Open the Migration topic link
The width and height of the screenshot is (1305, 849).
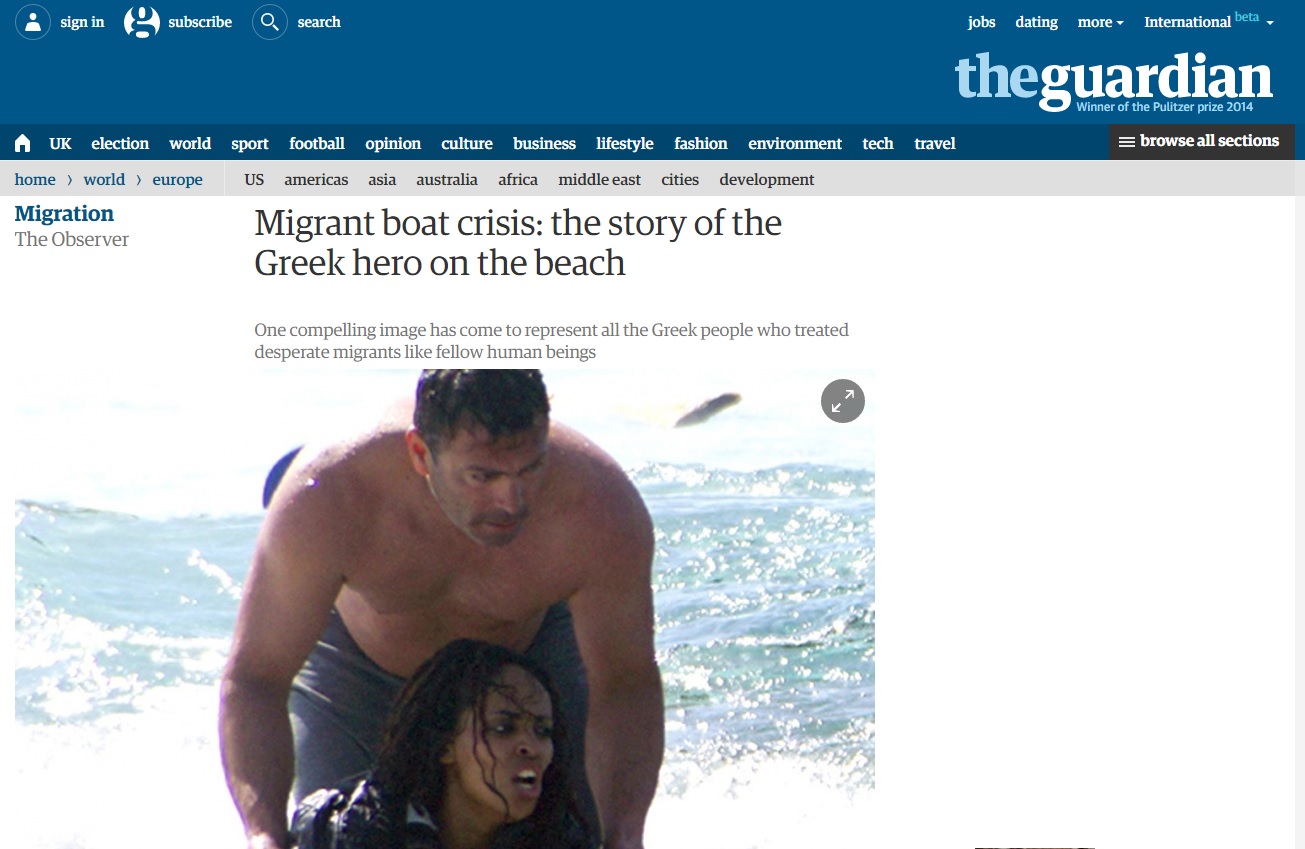[64, 213]
